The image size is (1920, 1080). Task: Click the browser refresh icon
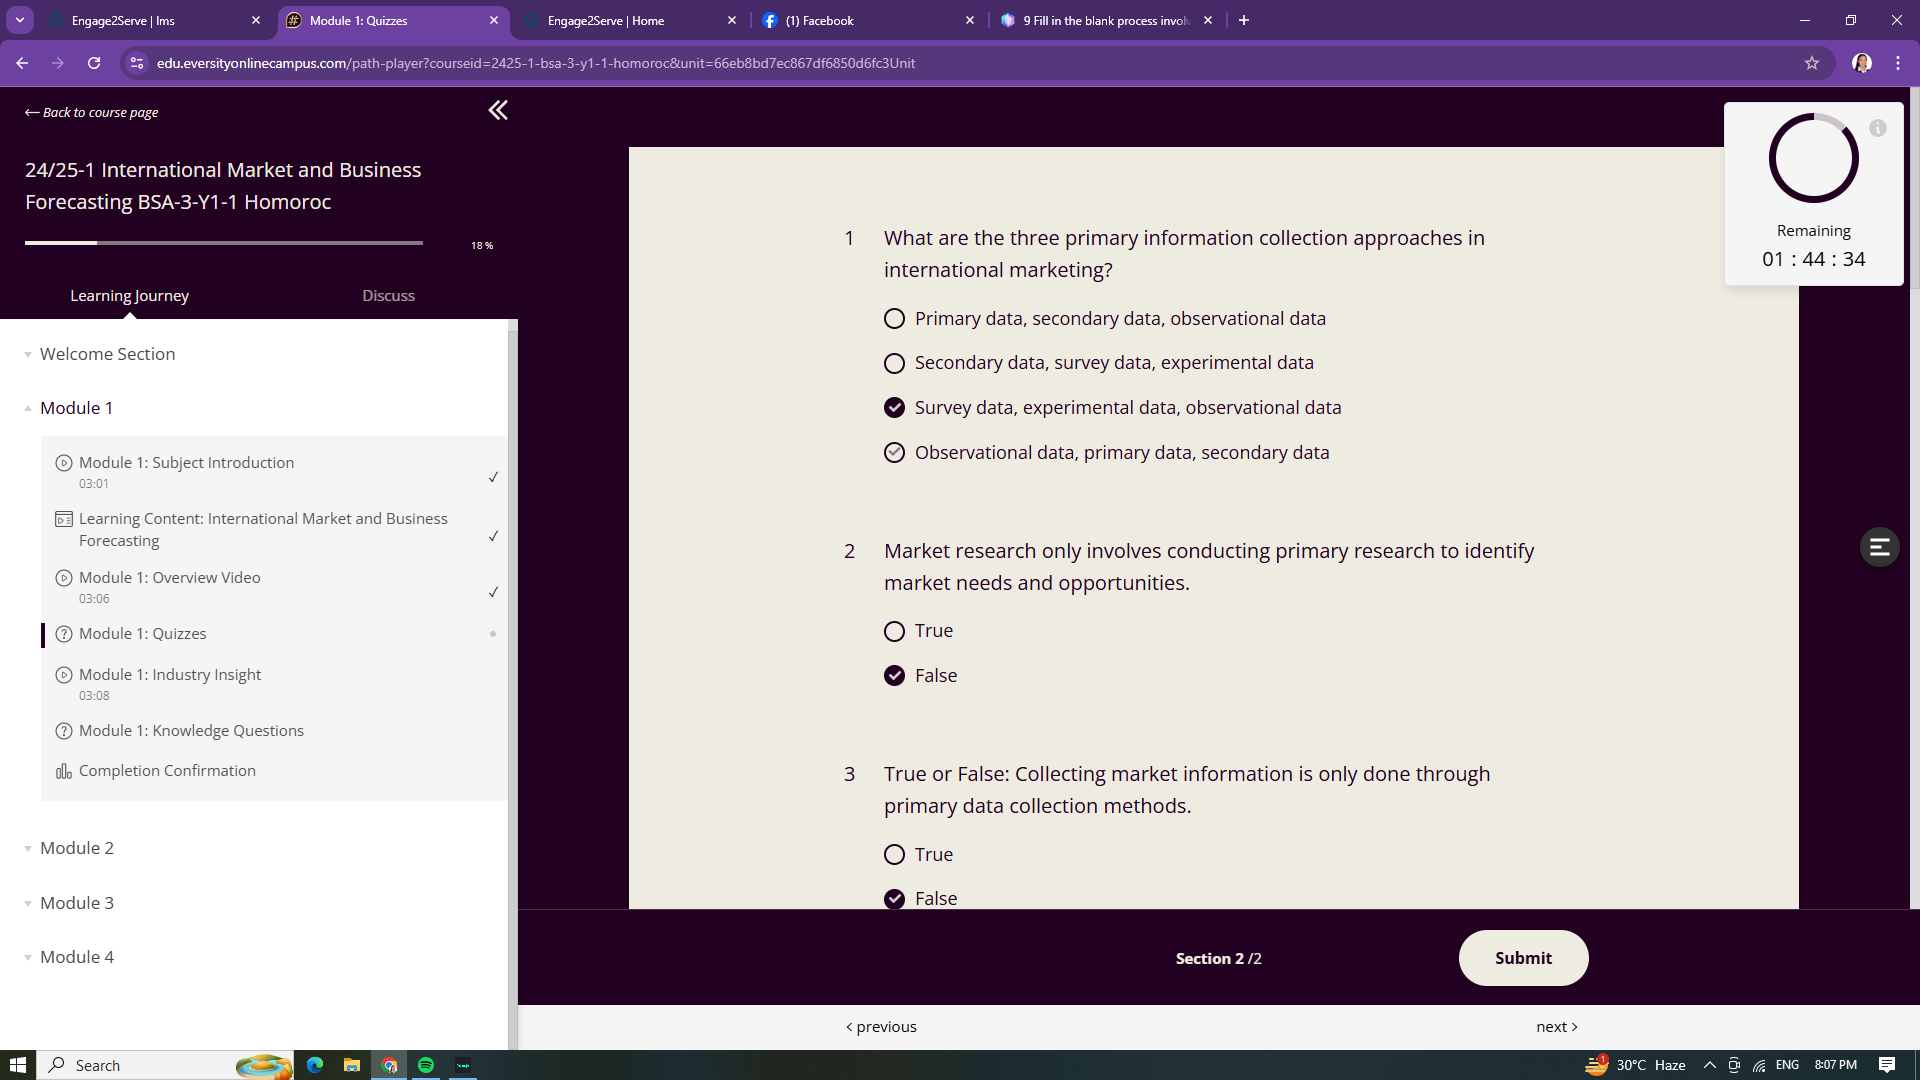coord(94,62)
